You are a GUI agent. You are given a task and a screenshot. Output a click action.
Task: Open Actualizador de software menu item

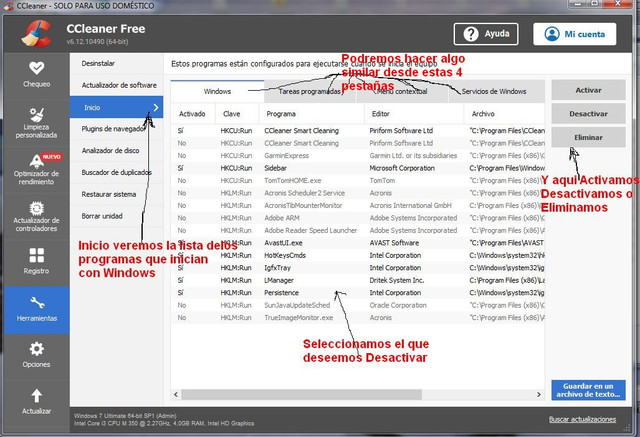tap(116, 85)
